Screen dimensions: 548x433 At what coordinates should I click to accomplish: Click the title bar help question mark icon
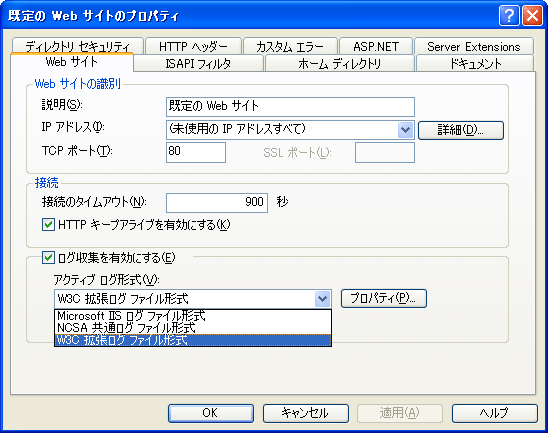coord(509,16)
